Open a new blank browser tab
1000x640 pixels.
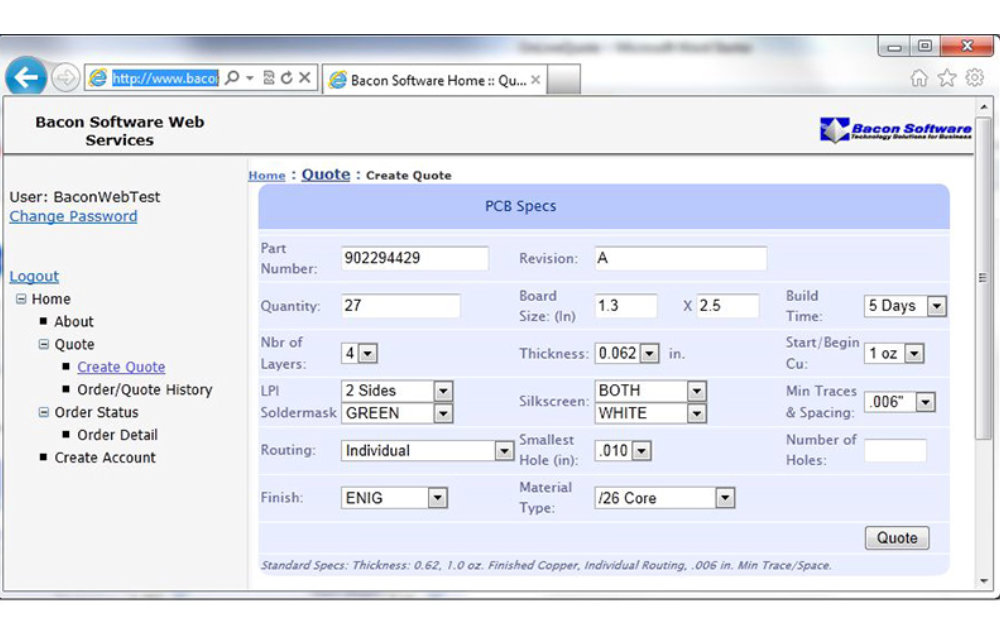coord(564,80)
